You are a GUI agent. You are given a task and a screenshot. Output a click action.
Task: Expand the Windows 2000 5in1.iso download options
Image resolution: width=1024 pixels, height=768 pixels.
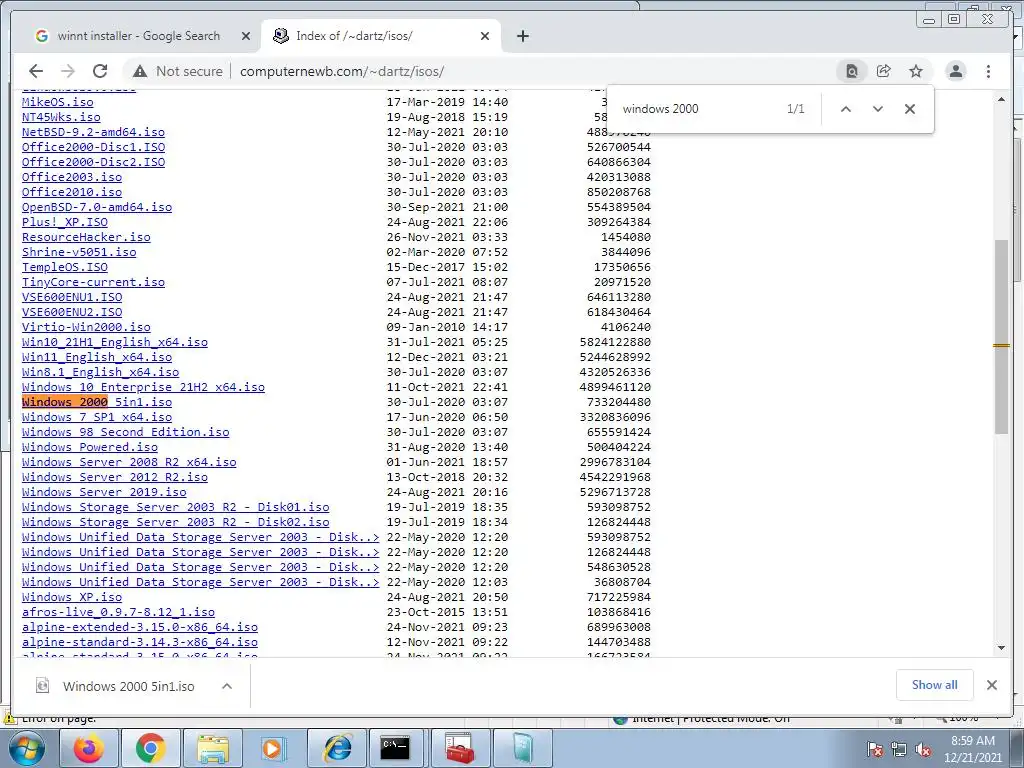(227, 686)
